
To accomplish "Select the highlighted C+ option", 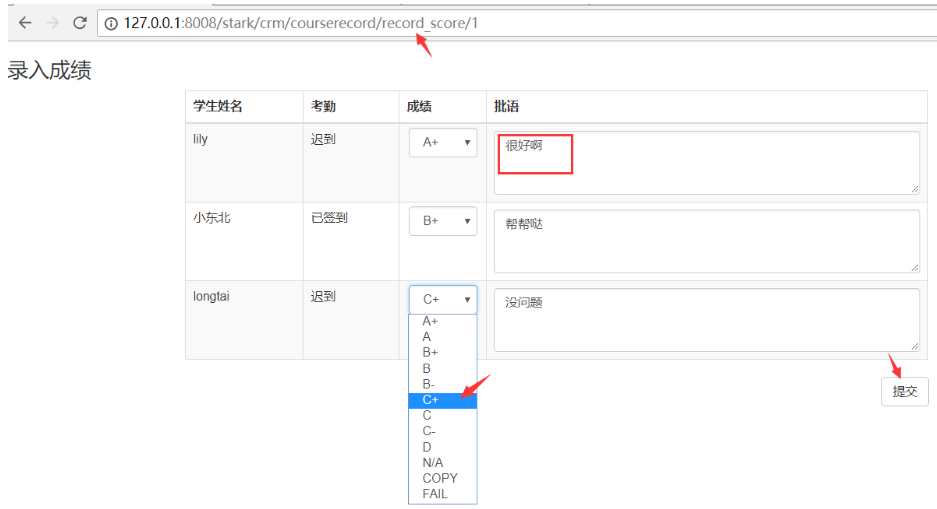I will (443, 400).
